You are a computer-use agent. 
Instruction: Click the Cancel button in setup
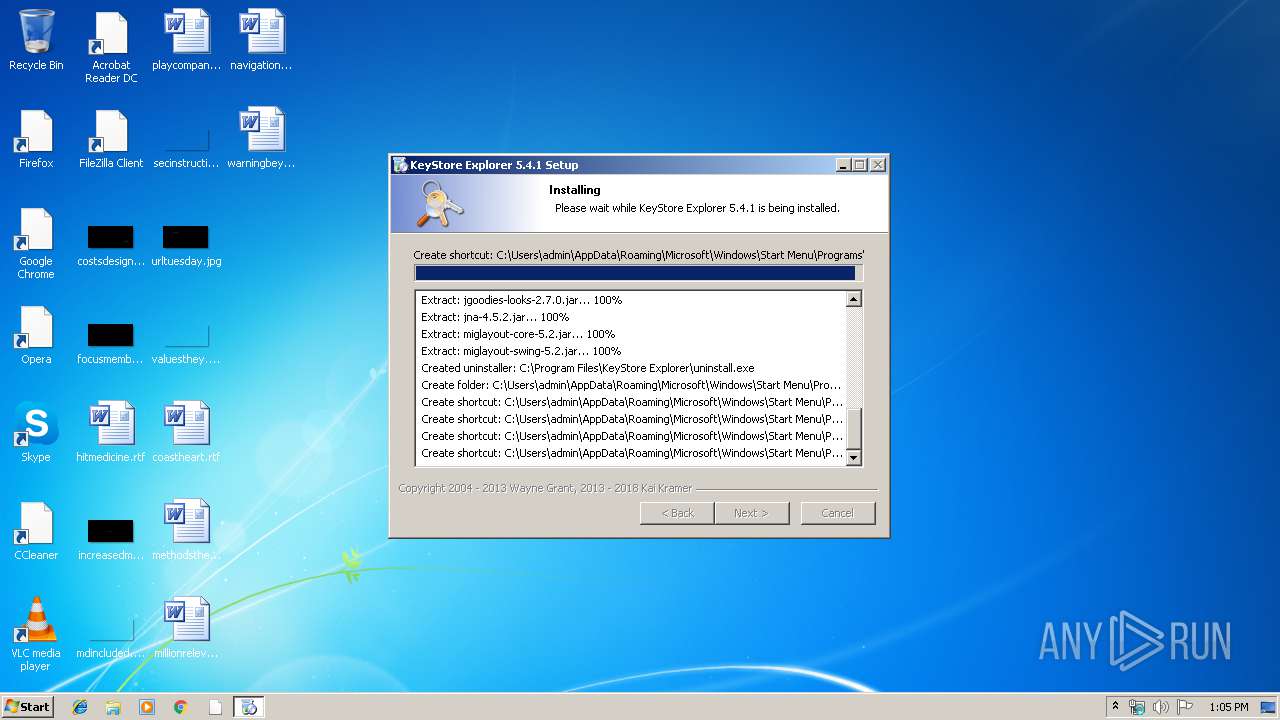coord(838,513)
